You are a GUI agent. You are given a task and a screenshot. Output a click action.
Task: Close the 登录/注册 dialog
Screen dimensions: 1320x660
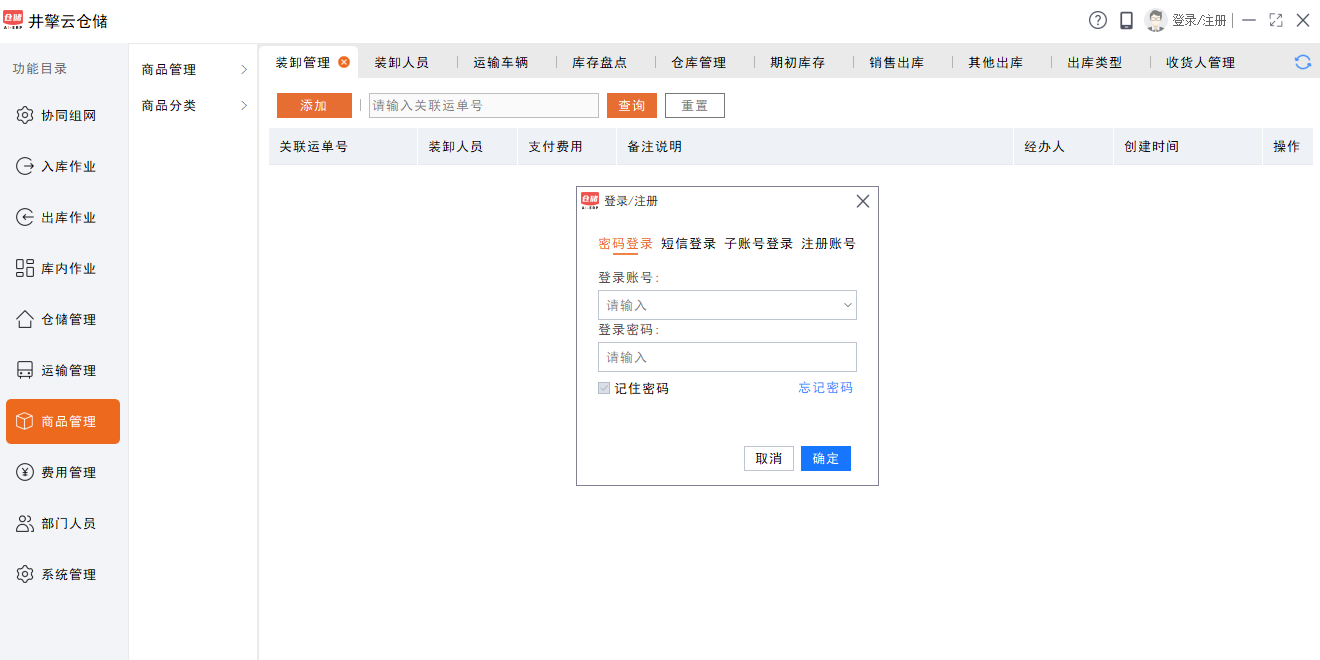click(863, 201)
